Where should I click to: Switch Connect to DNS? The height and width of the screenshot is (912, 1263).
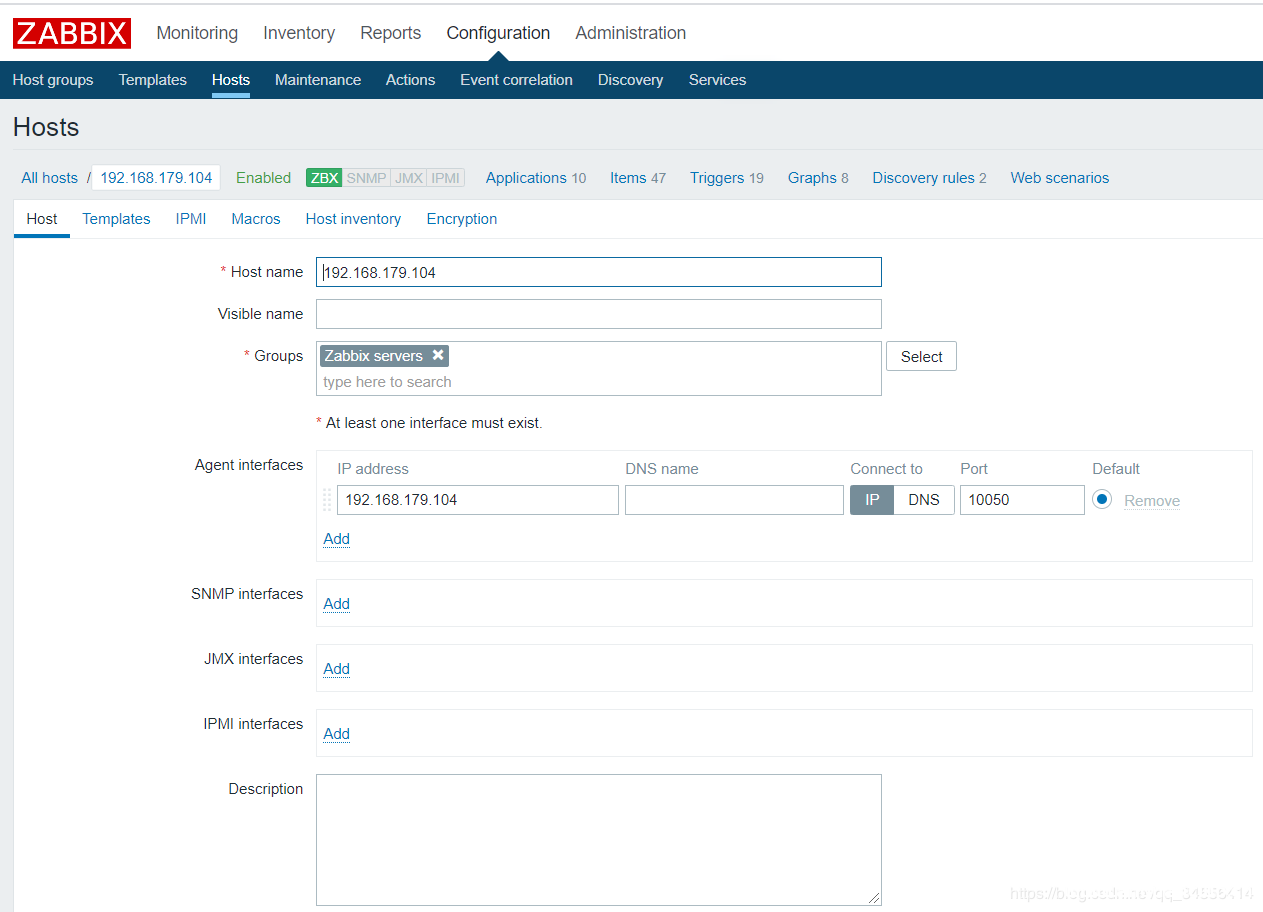click(923, 499)
